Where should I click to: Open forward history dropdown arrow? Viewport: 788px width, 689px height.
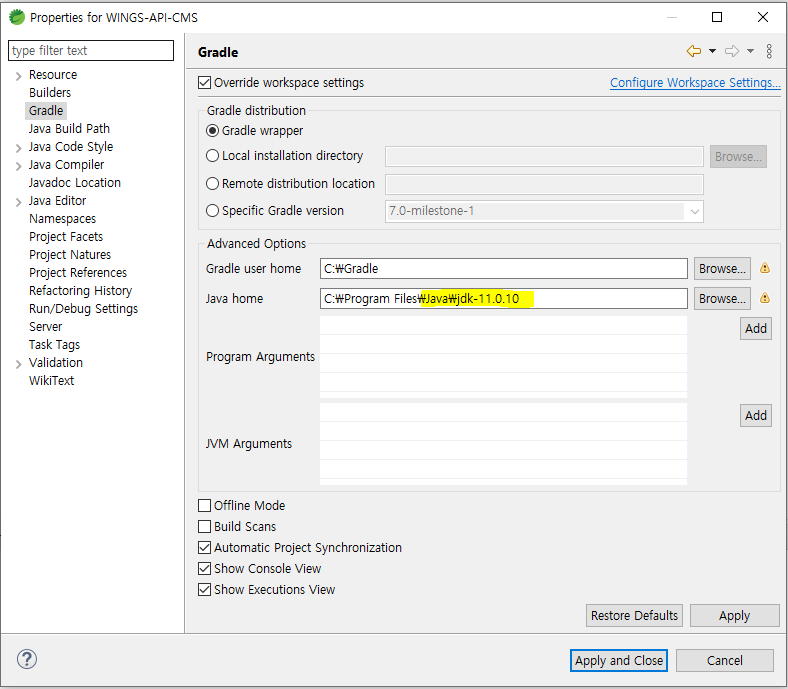pyautogui.click(x=750, y=51)
